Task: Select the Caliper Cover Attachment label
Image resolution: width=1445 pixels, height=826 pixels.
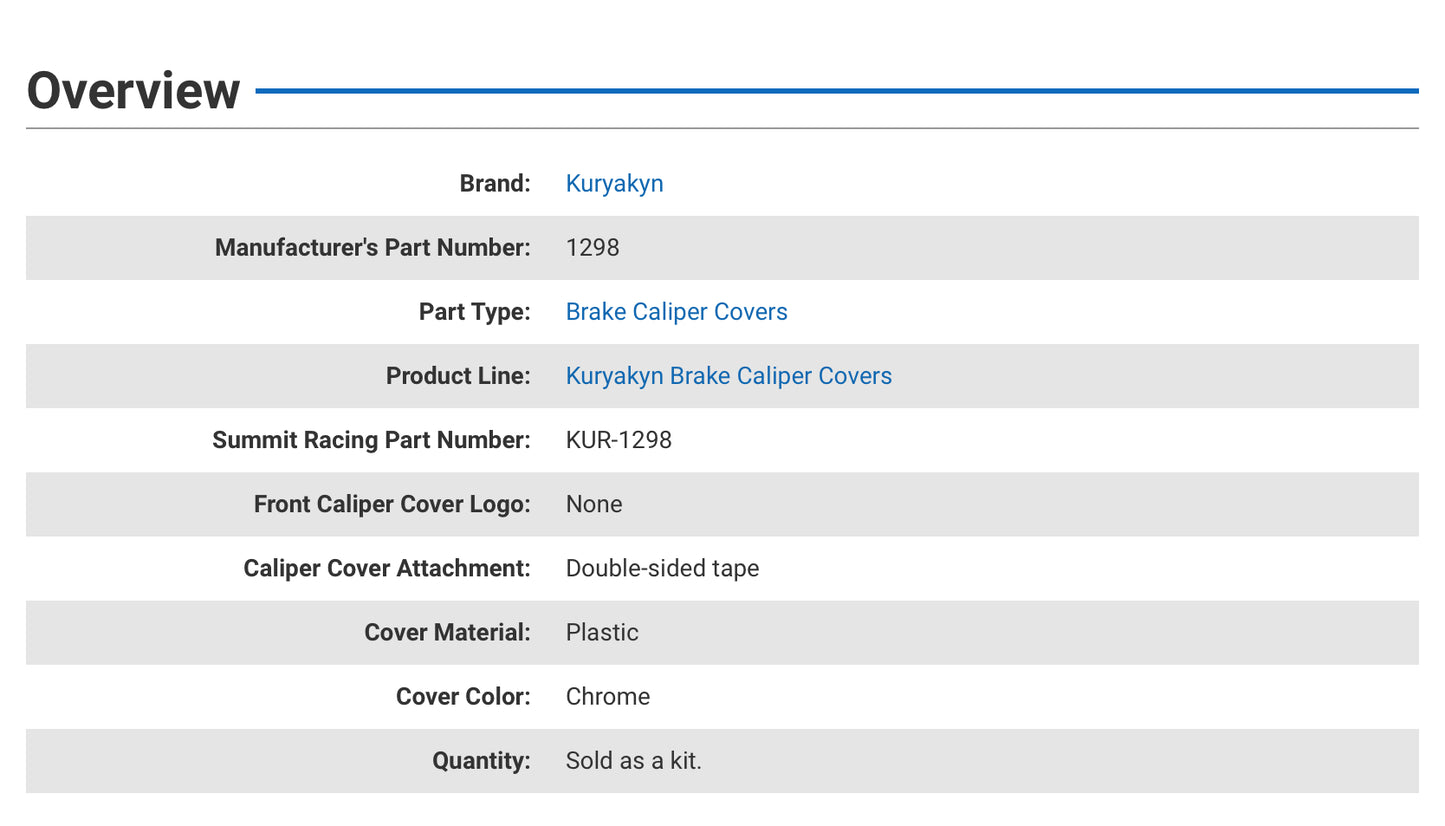Action: pyautogui.click(x=385, y=568)
